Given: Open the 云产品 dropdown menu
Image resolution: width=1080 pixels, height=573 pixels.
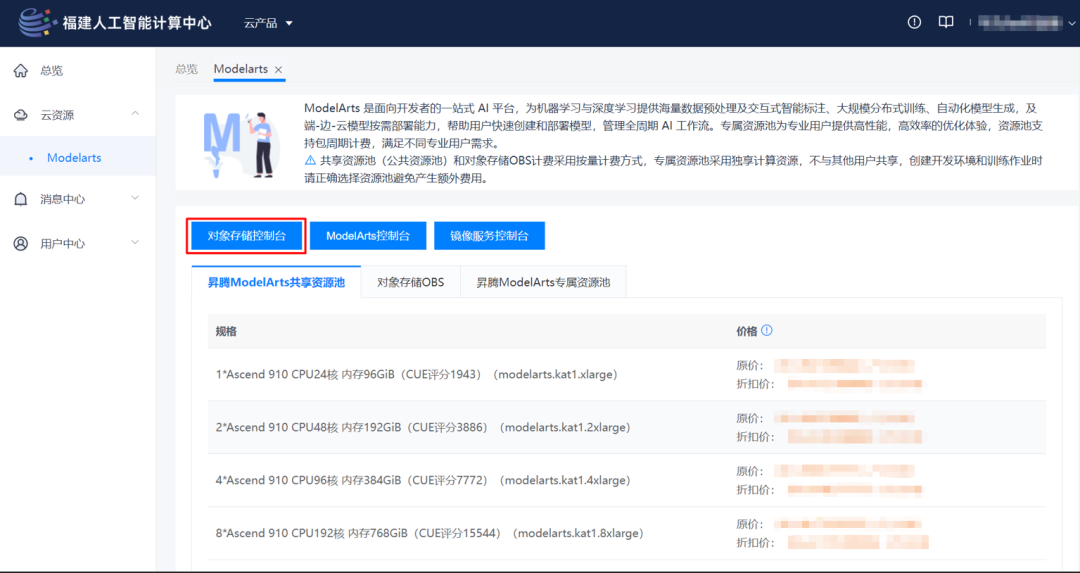Looking at the screenshot, I should pos(269,23).
